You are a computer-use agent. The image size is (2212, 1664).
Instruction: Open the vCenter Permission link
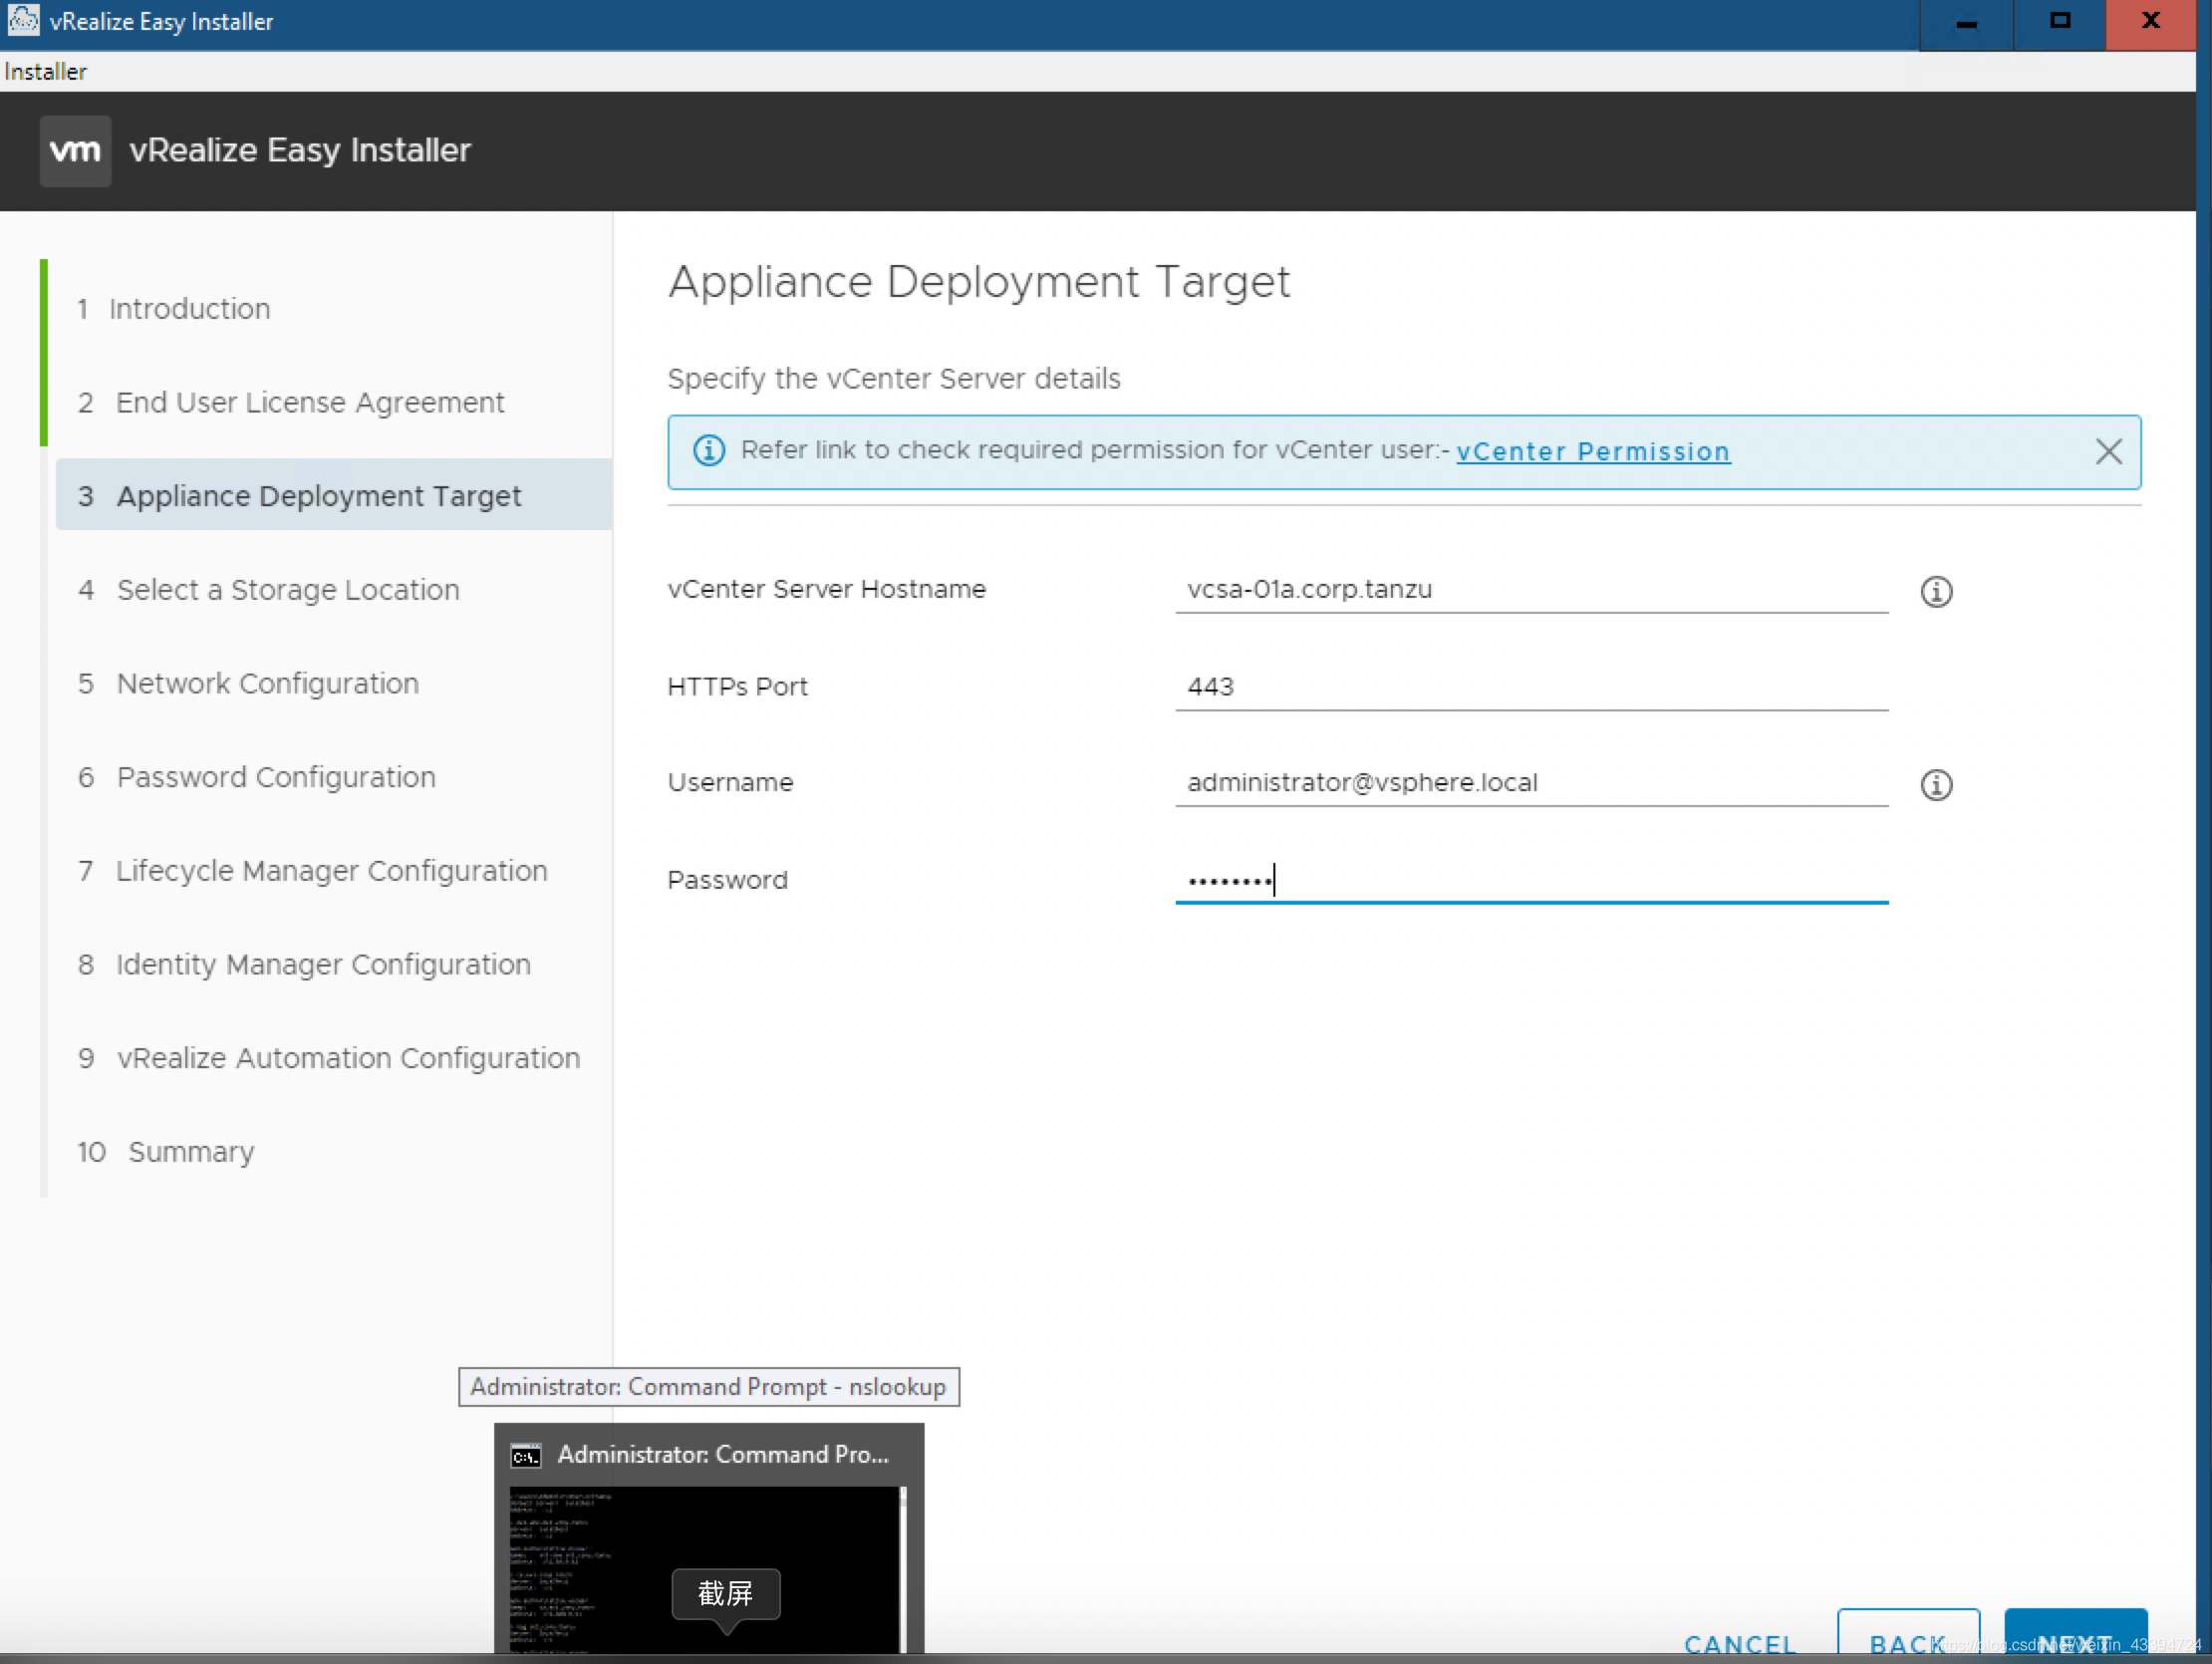pos(1592,452)
